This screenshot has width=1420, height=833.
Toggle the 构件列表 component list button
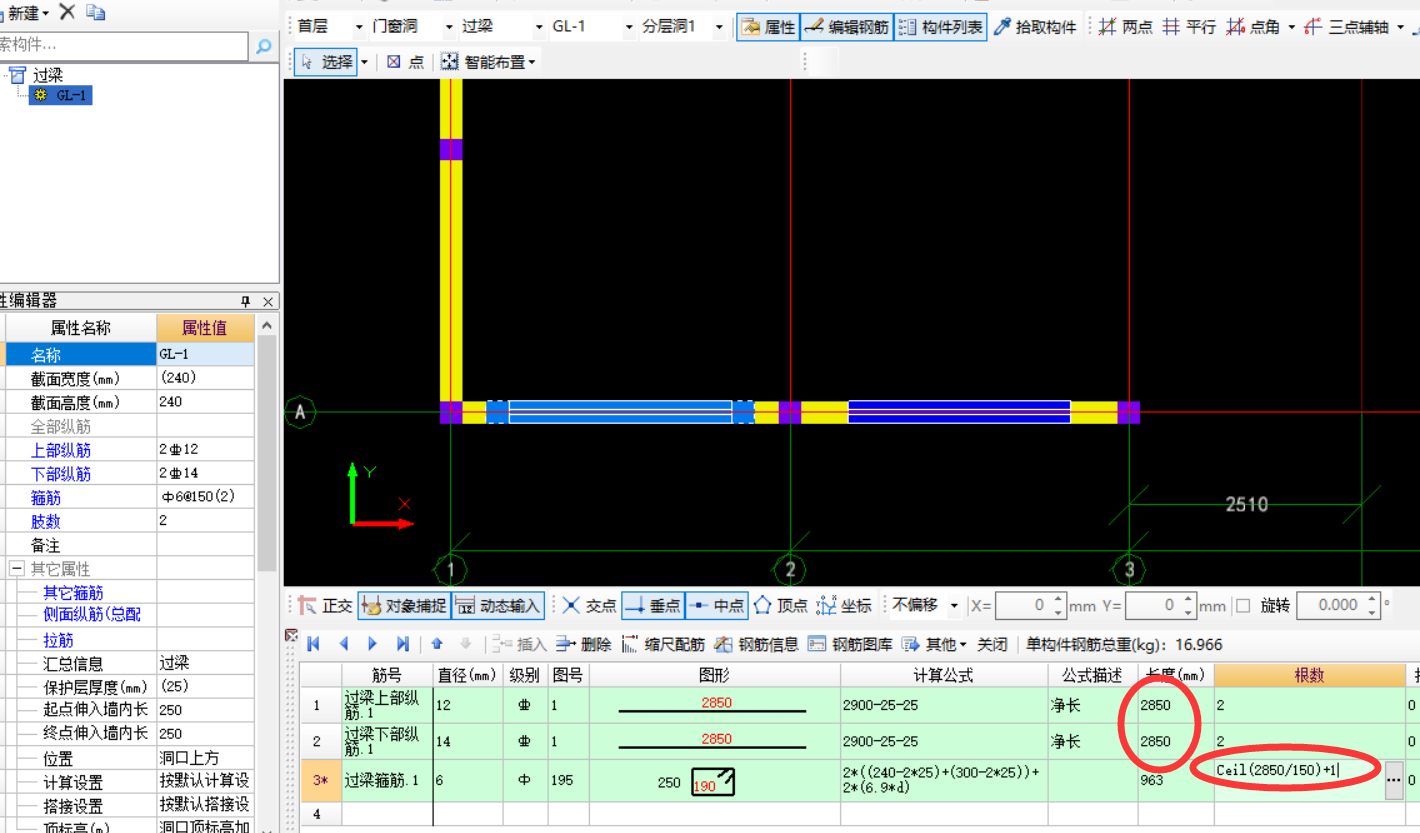pyautogui.click(x=940, y=27)
